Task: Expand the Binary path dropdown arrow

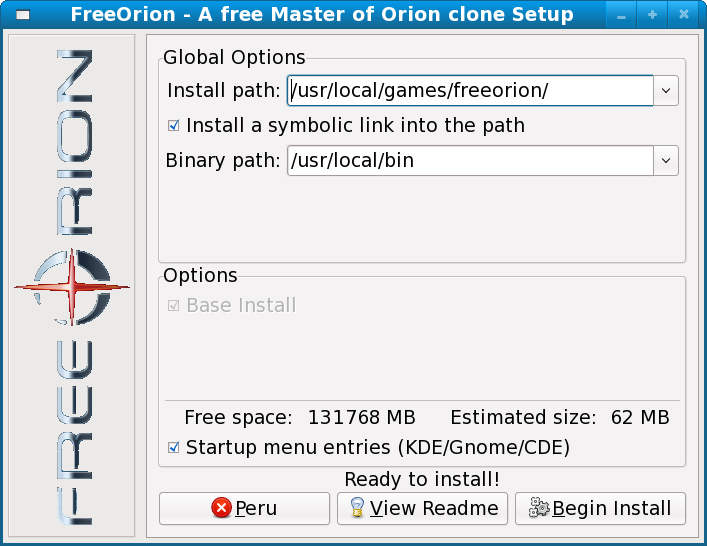Action: click(667, 160)
